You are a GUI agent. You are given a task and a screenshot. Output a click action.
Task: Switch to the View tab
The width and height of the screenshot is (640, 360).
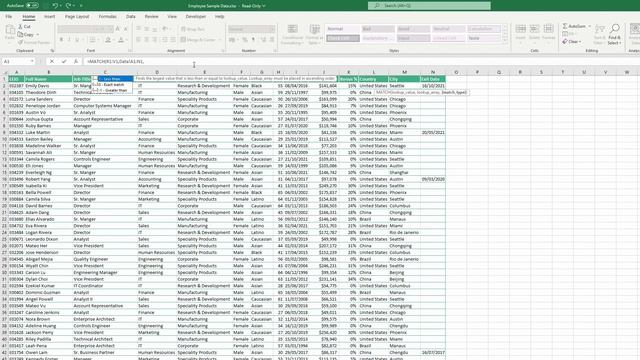click(172, 17)
